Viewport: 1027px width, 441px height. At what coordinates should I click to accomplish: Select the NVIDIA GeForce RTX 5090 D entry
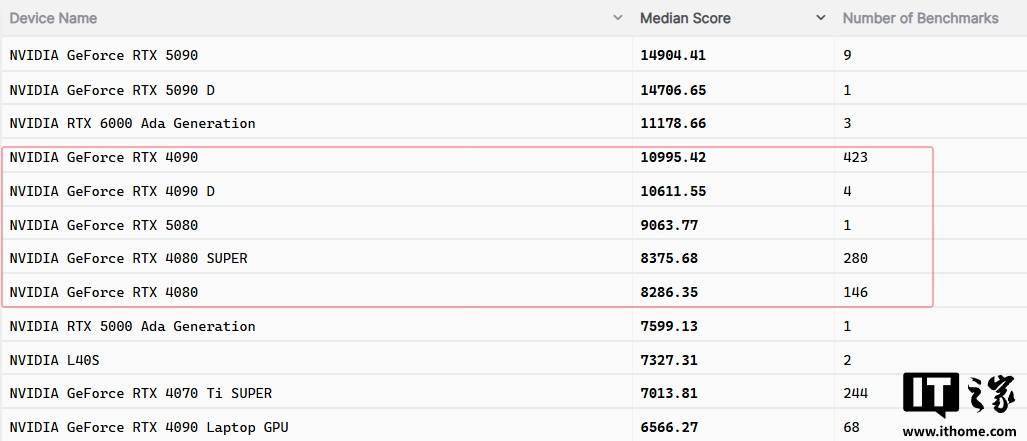coord(112,90)
